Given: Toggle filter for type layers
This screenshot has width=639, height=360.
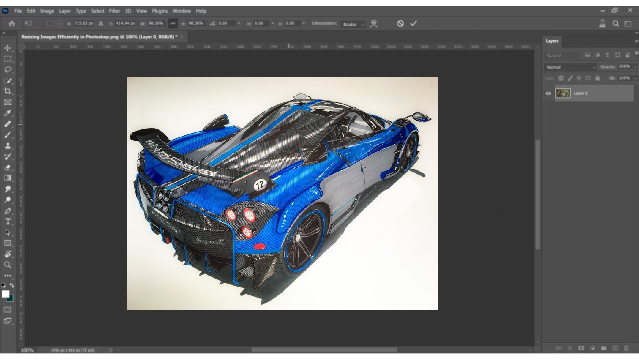Looking at the screenshot, I should click(607, 55).
